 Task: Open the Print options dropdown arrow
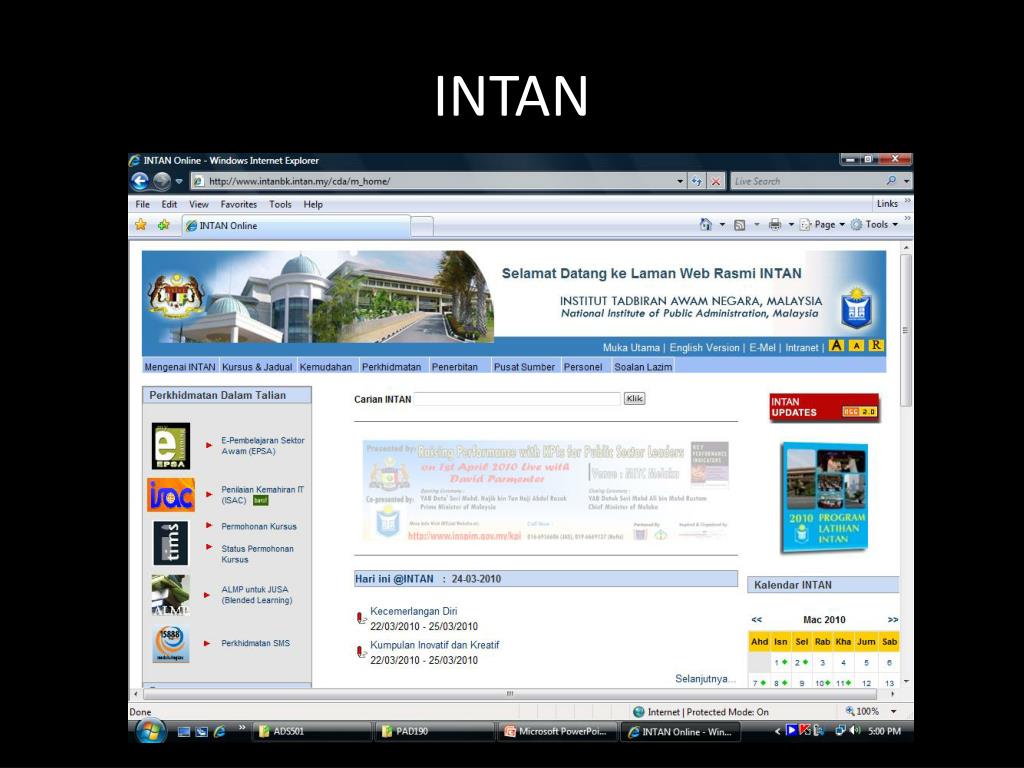pyautogui.click(x=791, y=225)
